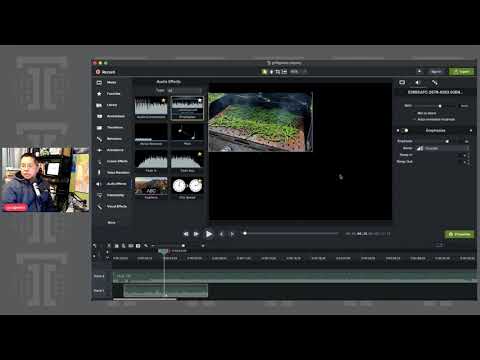Viewport: 480px width, 360px height.
Task: Step forward one frame button
Action: tap(196, 234)
